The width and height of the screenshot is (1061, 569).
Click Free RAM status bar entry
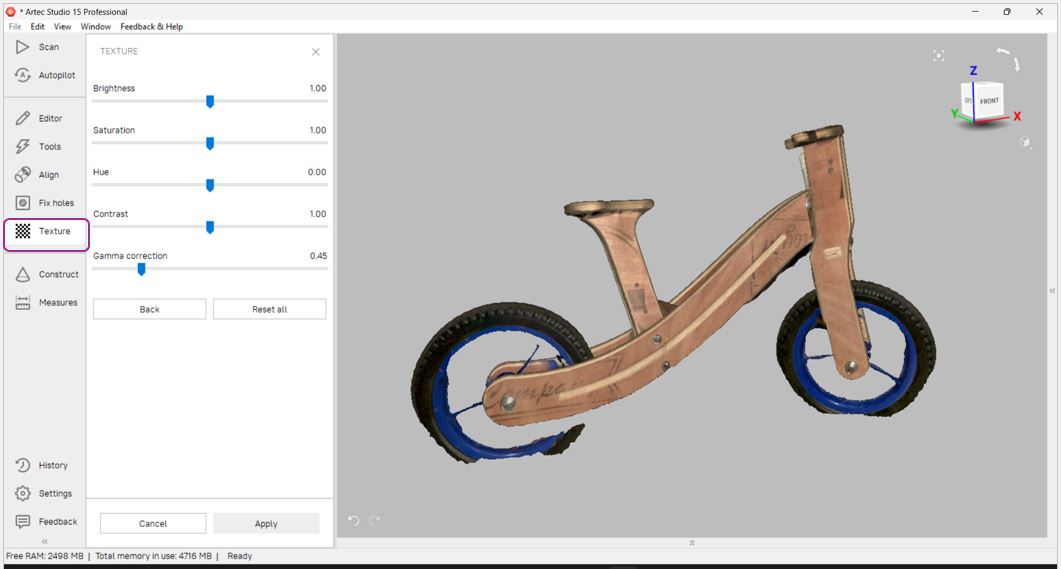(x=45, y=556)
